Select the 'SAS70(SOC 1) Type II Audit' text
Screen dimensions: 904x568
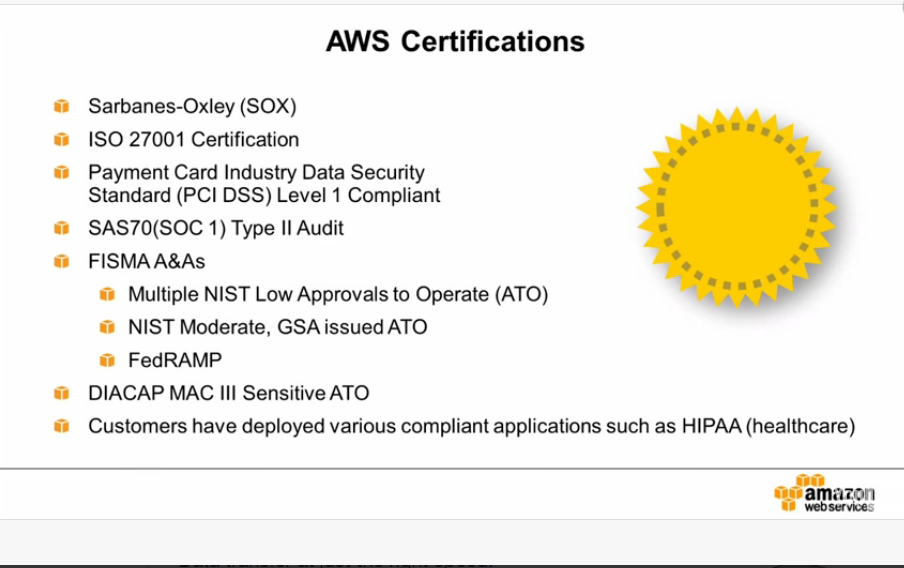click(x=216, y=228)
